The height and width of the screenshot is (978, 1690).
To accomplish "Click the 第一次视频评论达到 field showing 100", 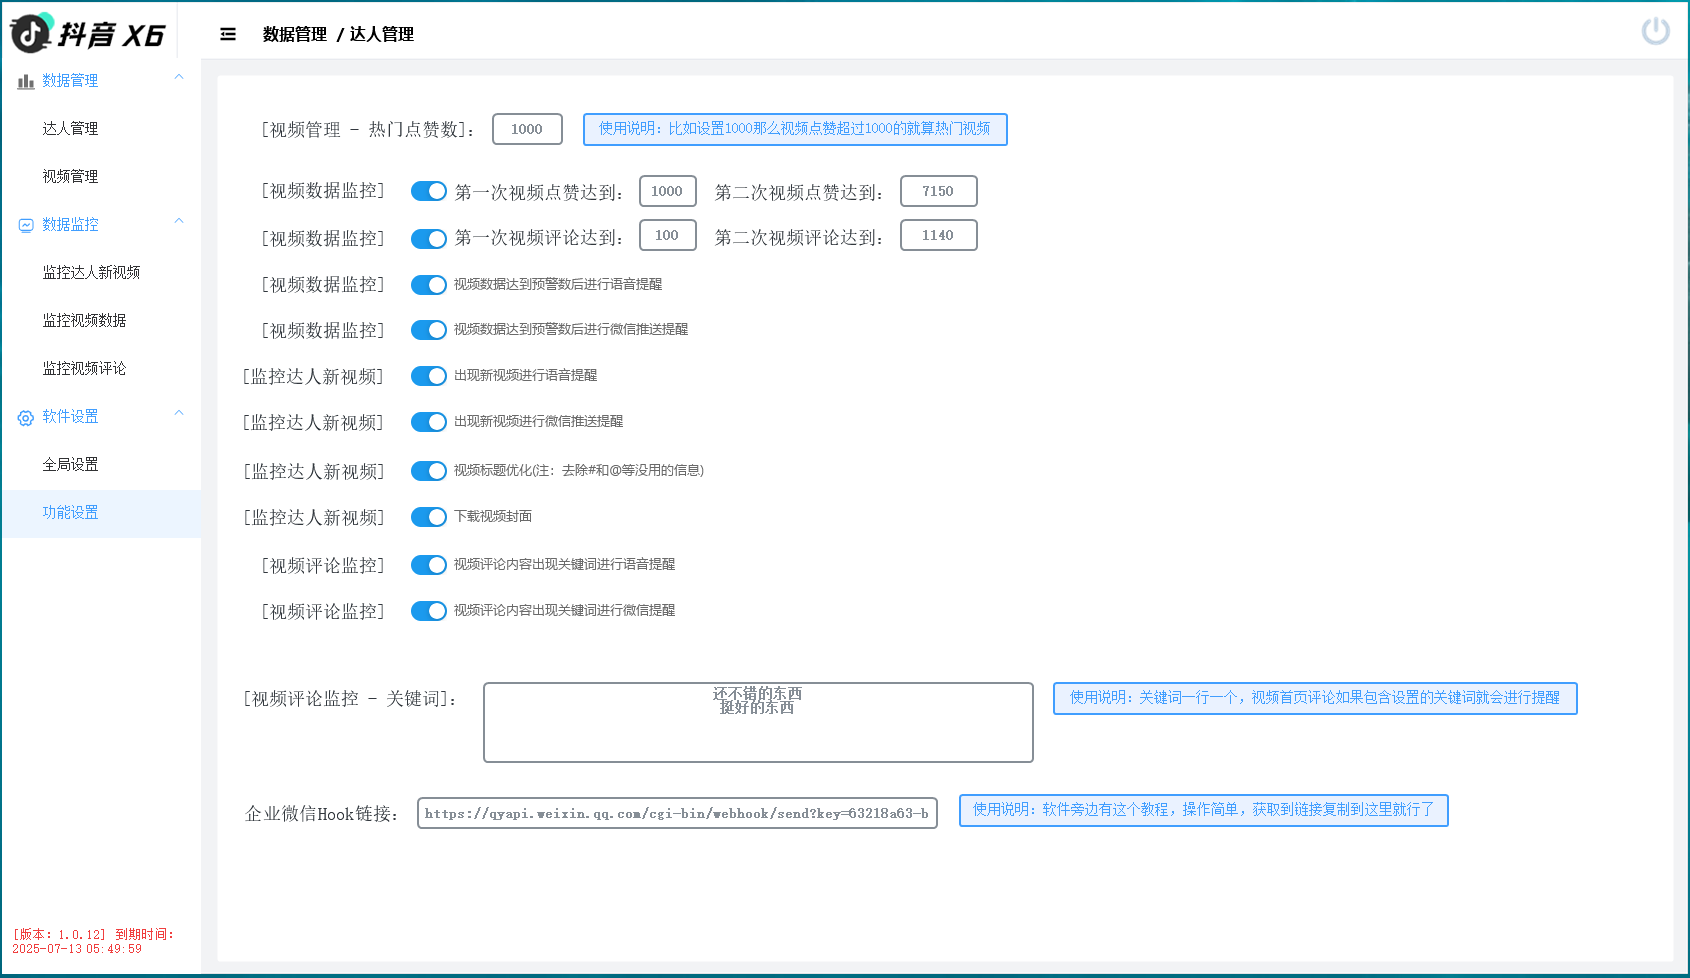I will (667, 235).
